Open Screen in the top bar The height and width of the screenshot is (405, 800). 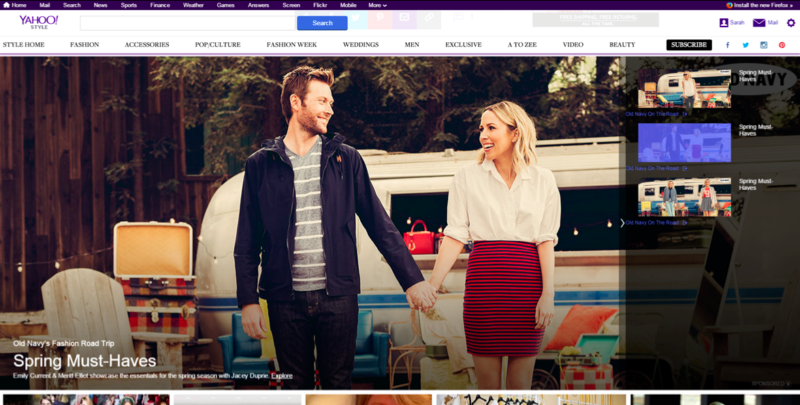point(291,5)
